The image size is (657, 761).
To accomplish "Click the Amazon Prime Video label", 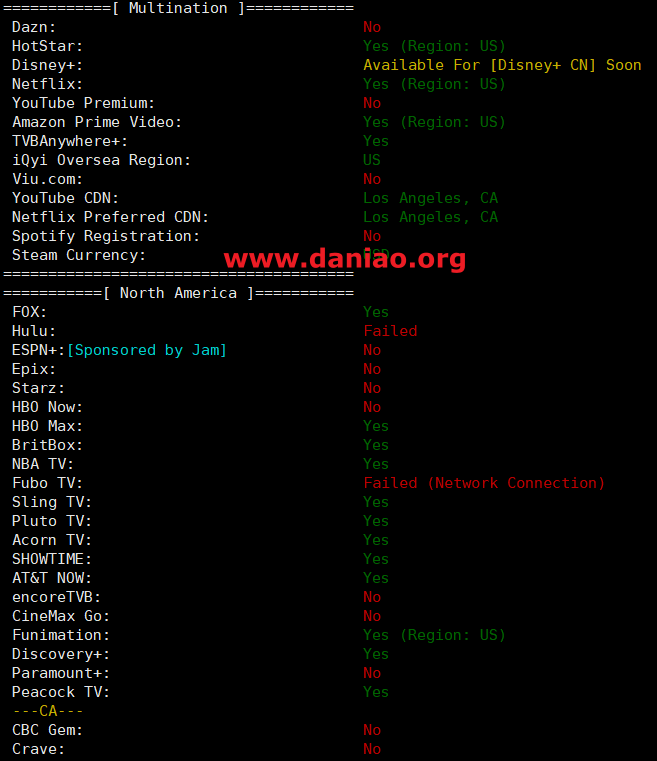I will [97, 122].
